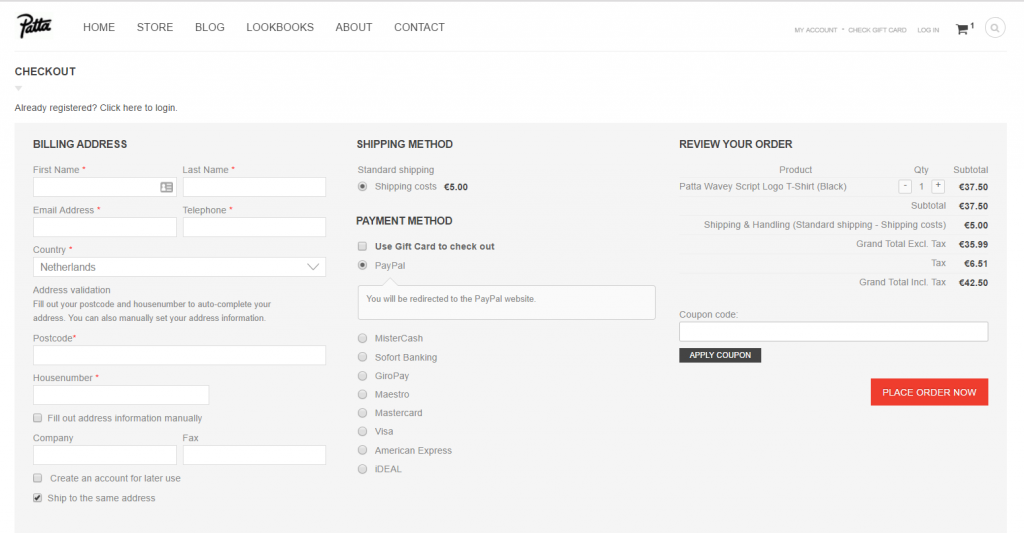This screenshot has width=1024, height=533.
Task: Select American Express payment option
Action: (x=362, y=450)
